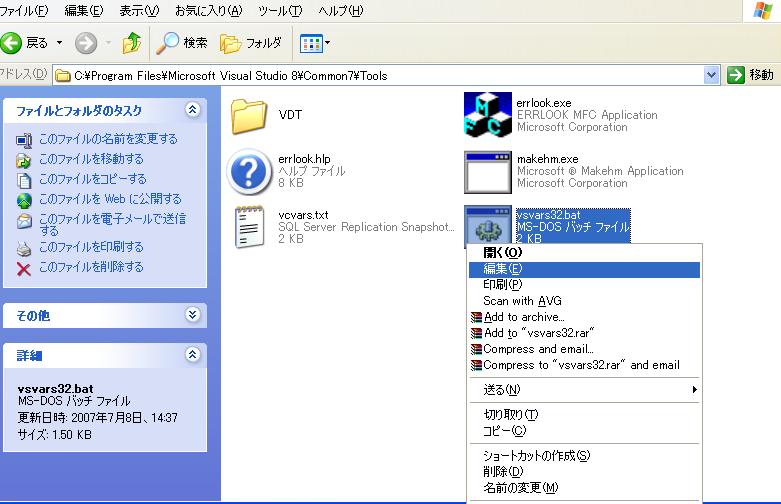The image size is (781, 504).
Task: Choose Add to archive...
Action: click(584, 317)
